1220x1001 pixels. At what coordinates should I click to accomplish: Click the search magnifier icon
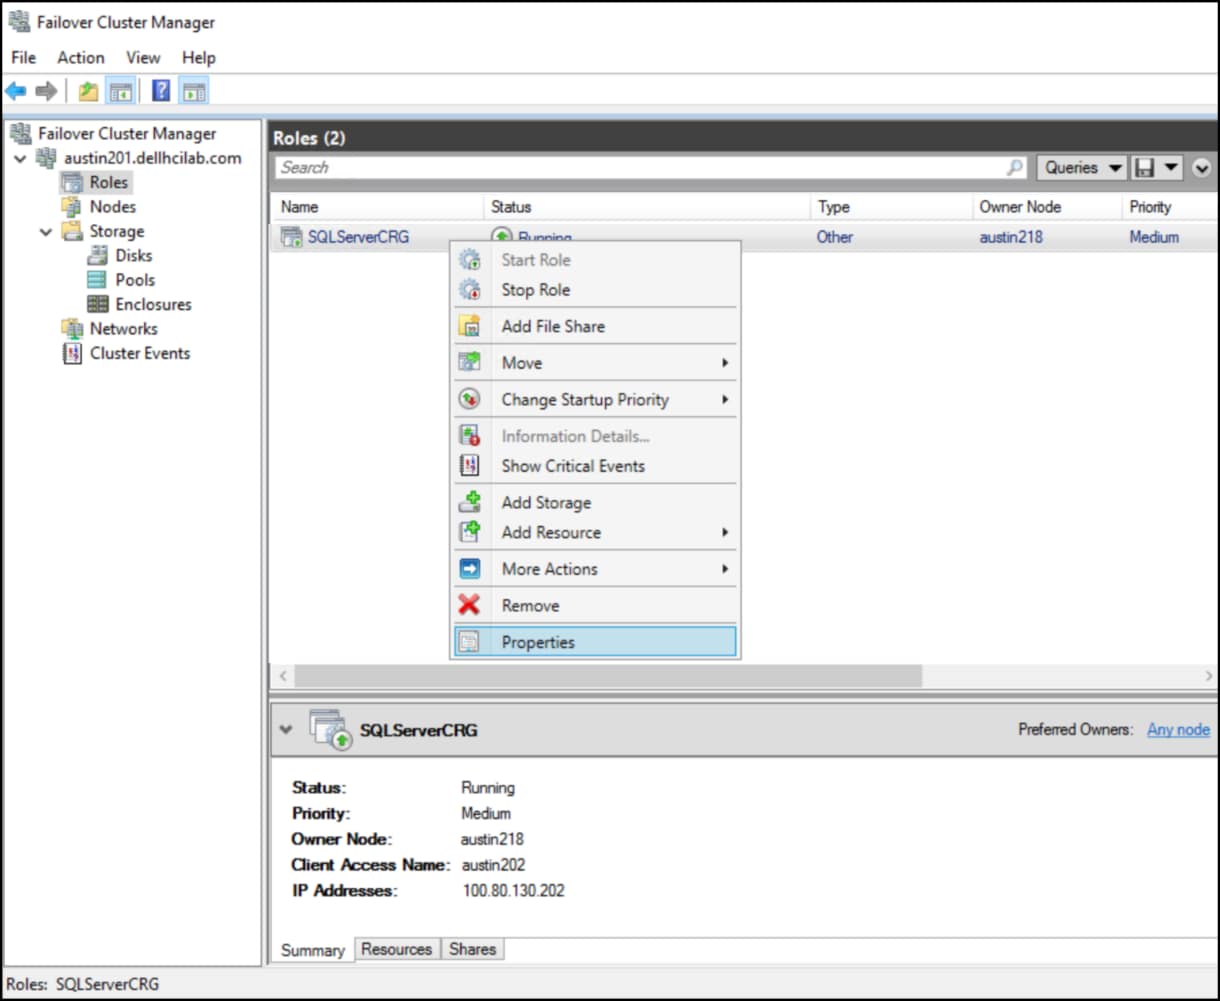coord(1015,168)
